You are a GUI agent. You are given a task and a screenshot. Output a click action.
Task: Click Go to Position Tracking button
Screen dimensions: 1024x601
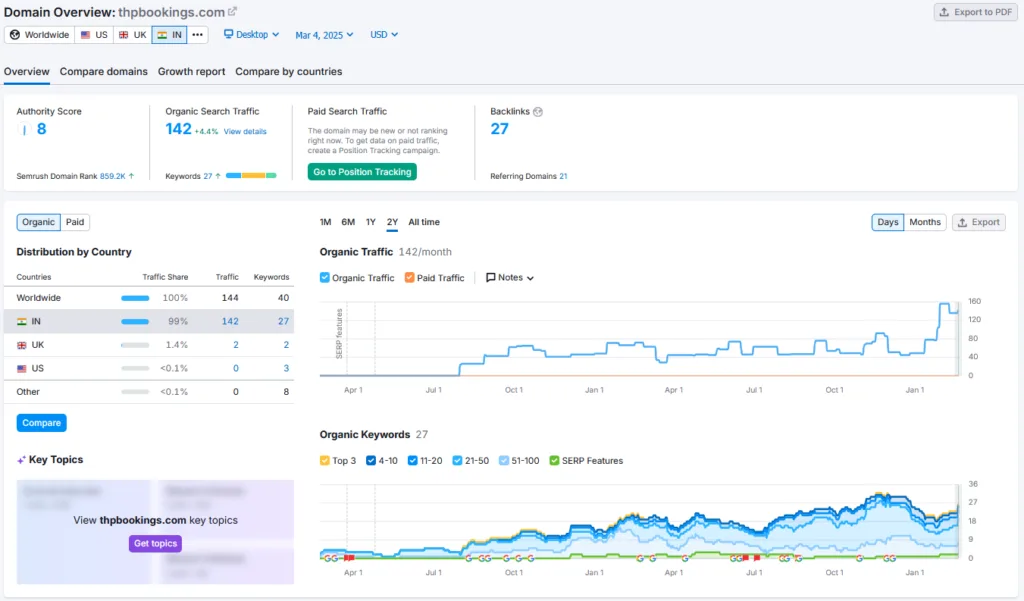(x=362, y=172)
